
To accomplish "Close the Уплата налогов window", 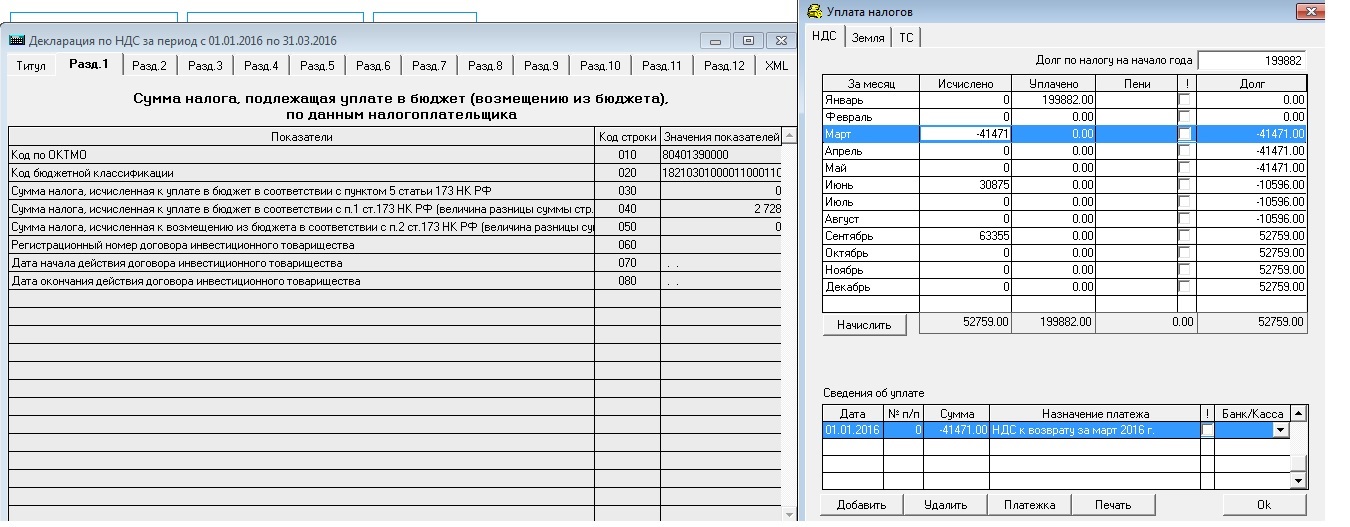I will pos(1310,12).
